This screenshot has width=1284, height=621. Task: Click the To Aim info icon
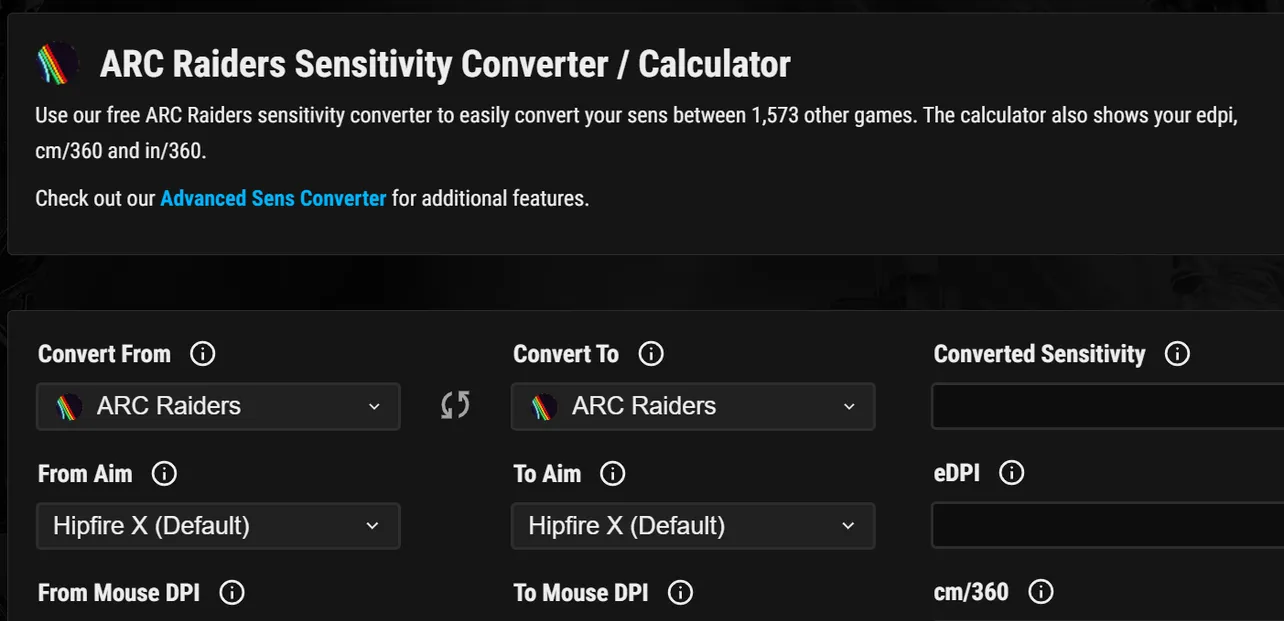pyautogui.click(x=613, y=473)
